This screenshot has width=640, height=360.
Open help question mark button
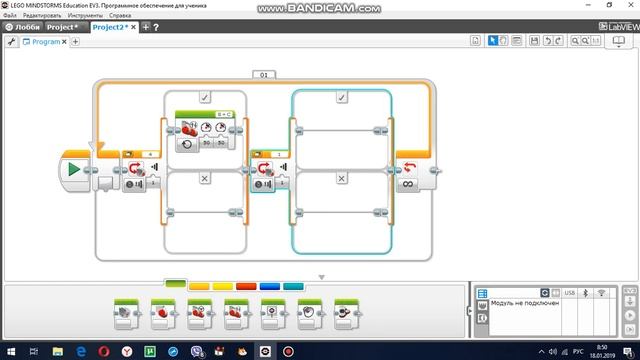coord(156,27)
